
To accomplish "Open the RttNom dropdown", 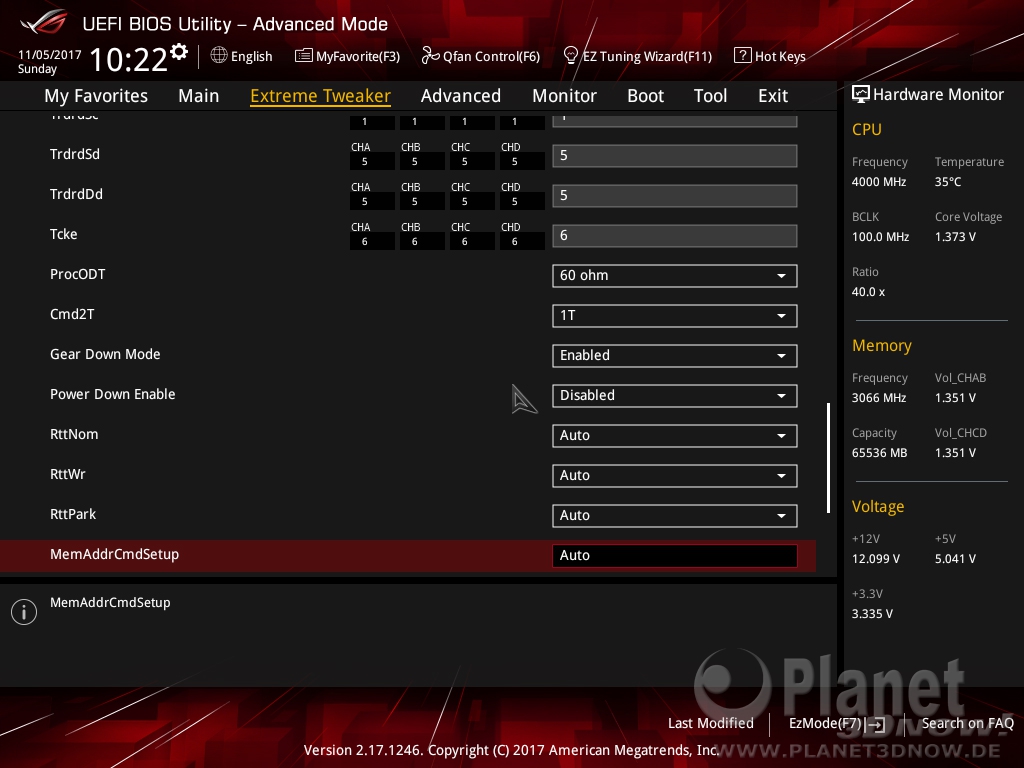I will coord(675,436).
